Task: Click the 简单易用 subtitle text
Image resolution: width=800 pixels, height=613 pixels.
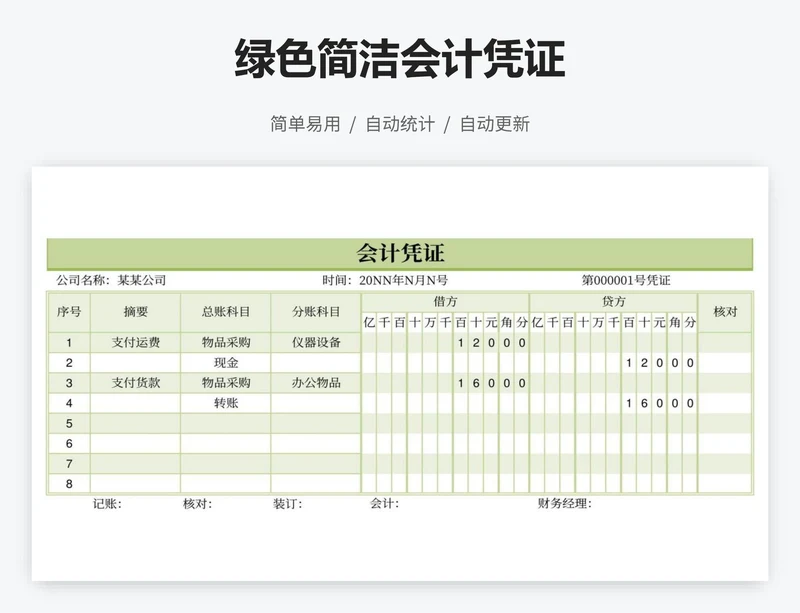Action: pyautogui.click(x=305, y=124)
